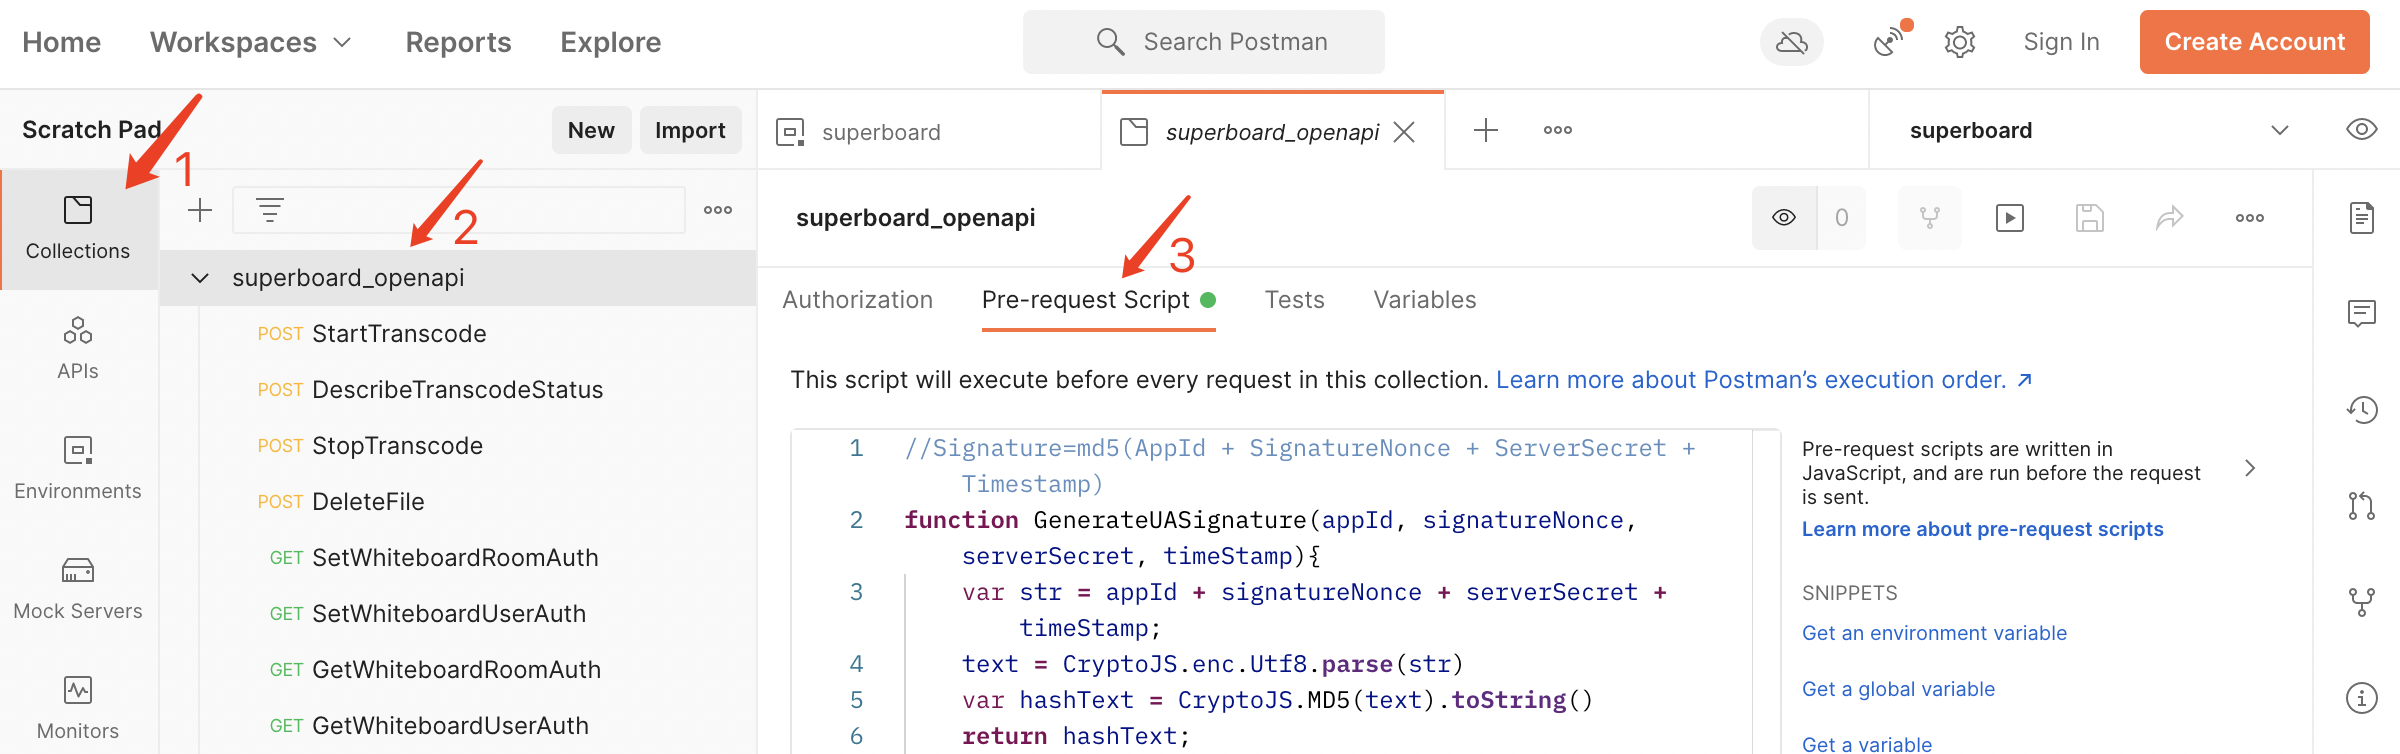Screen dimensions: 2400x754
Task: Open sidebar more options ellipsis
Action: (x=718, y=210)
